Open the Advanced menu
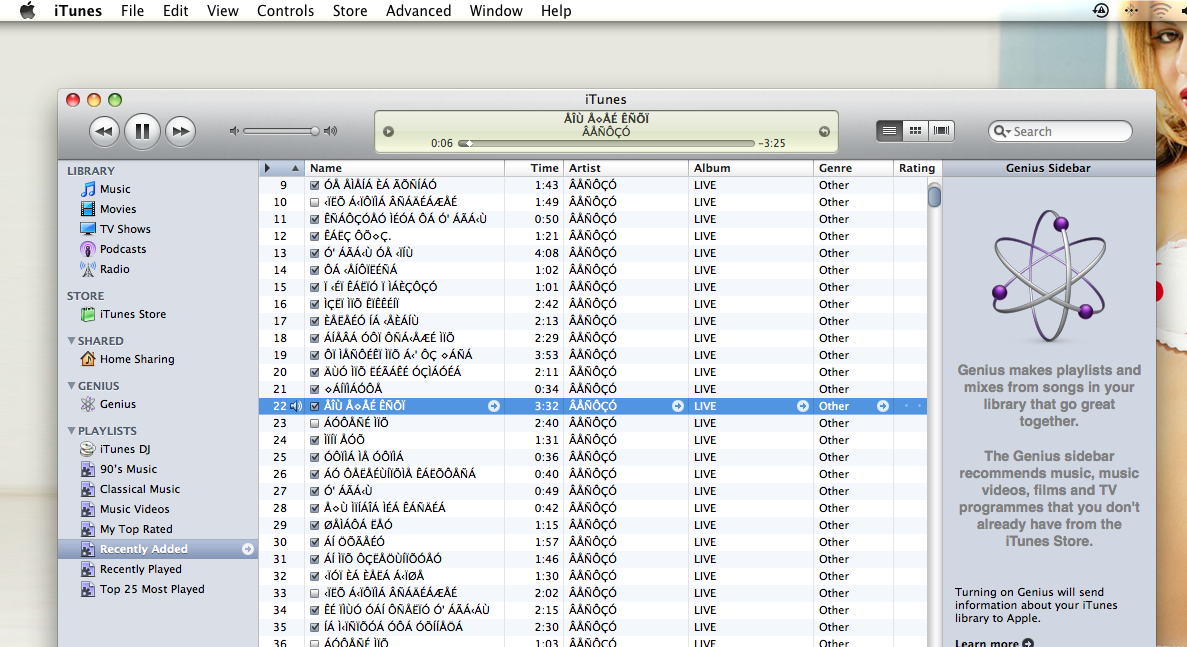The width and height of the screenshot is (1187, 647). (419, 11)
